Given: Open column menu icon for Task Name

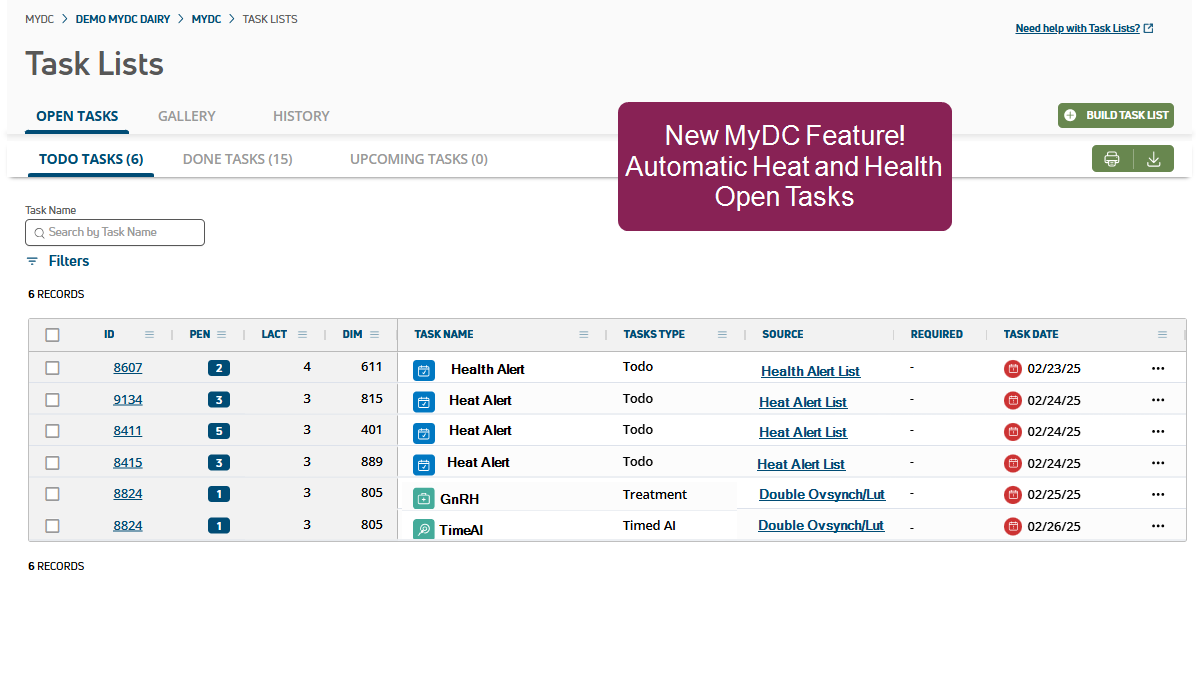Looking at the screenshot, I should (584, 335).
